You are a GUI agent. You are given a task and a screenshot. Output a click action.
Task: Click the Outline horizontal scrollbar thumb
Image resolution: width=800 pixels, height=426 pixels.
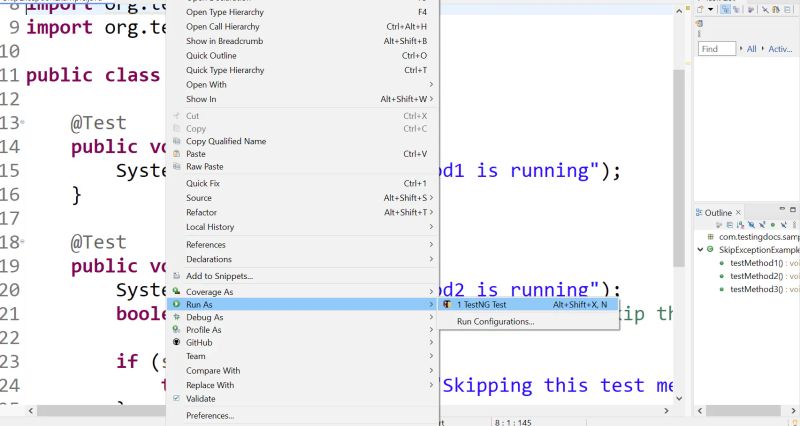pos(743,411)
